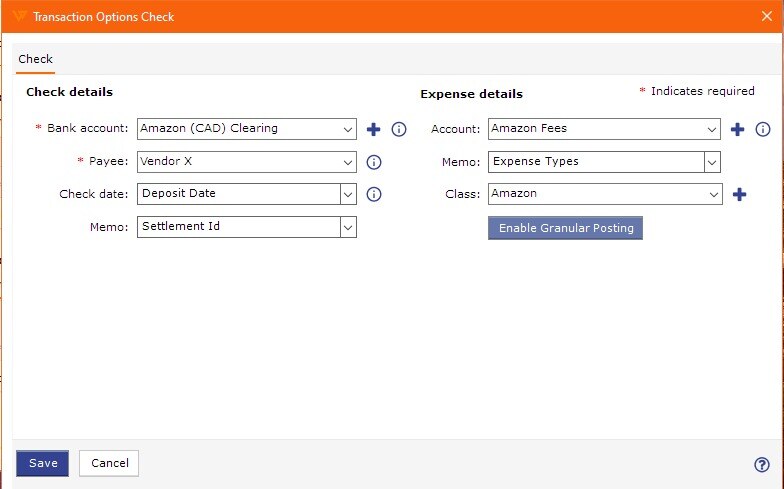Add new Class with plus icon
The width and height of the screenshot is (784, 489).
740,194
